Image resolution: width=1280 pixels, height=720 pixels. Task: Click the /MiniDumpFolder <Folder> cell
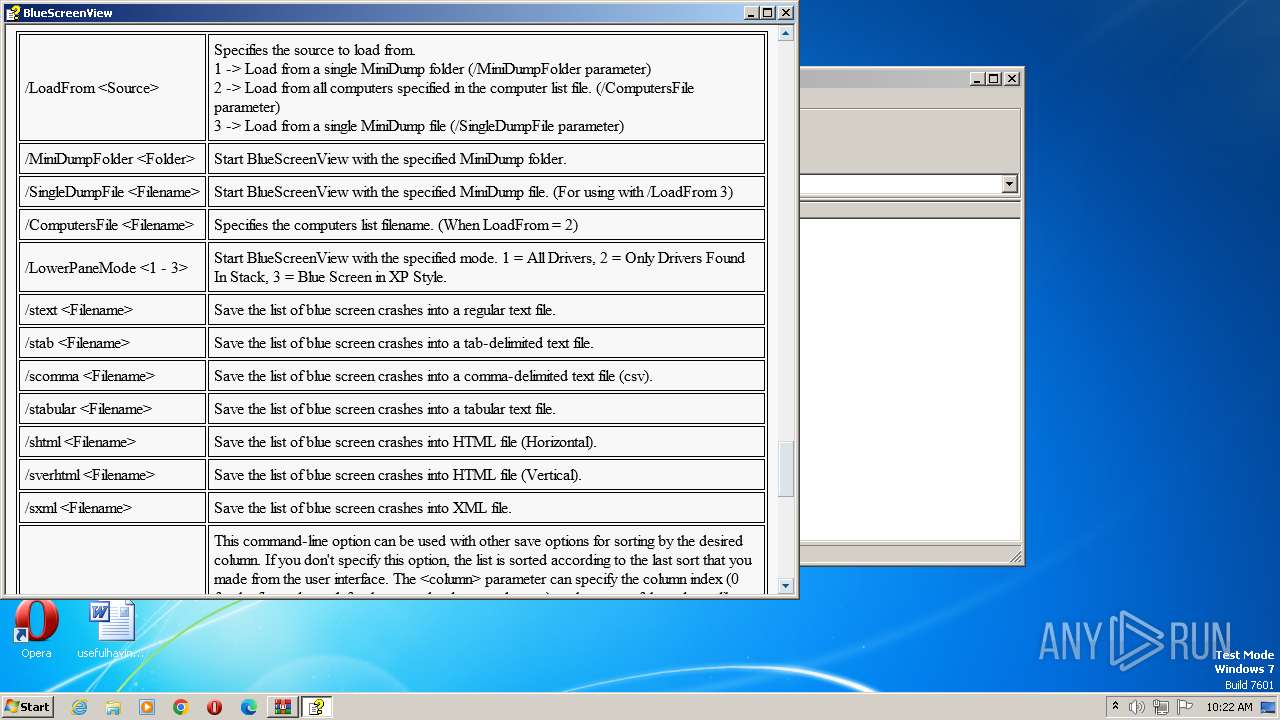pos(112,159)
